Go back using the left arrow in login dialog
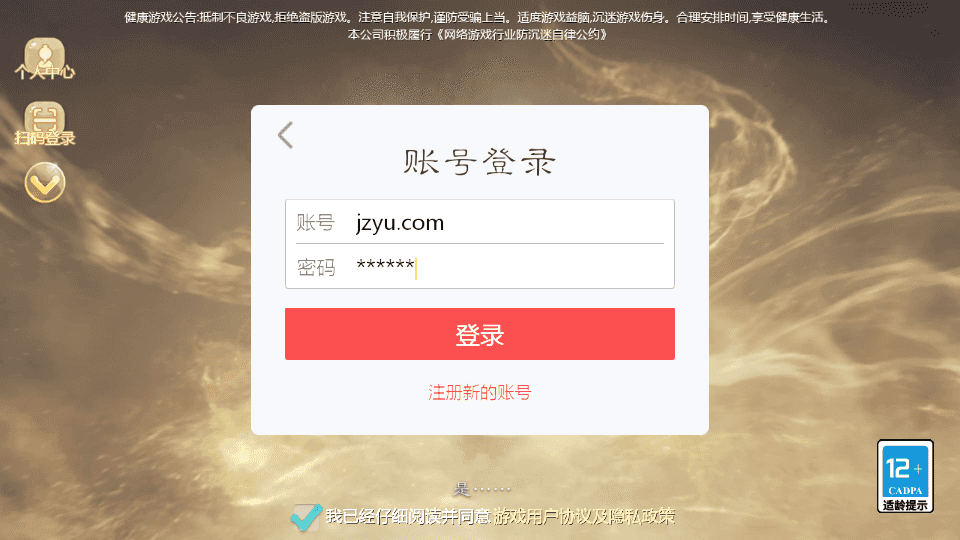Screen dimensions: 960x540 [286, 135]
